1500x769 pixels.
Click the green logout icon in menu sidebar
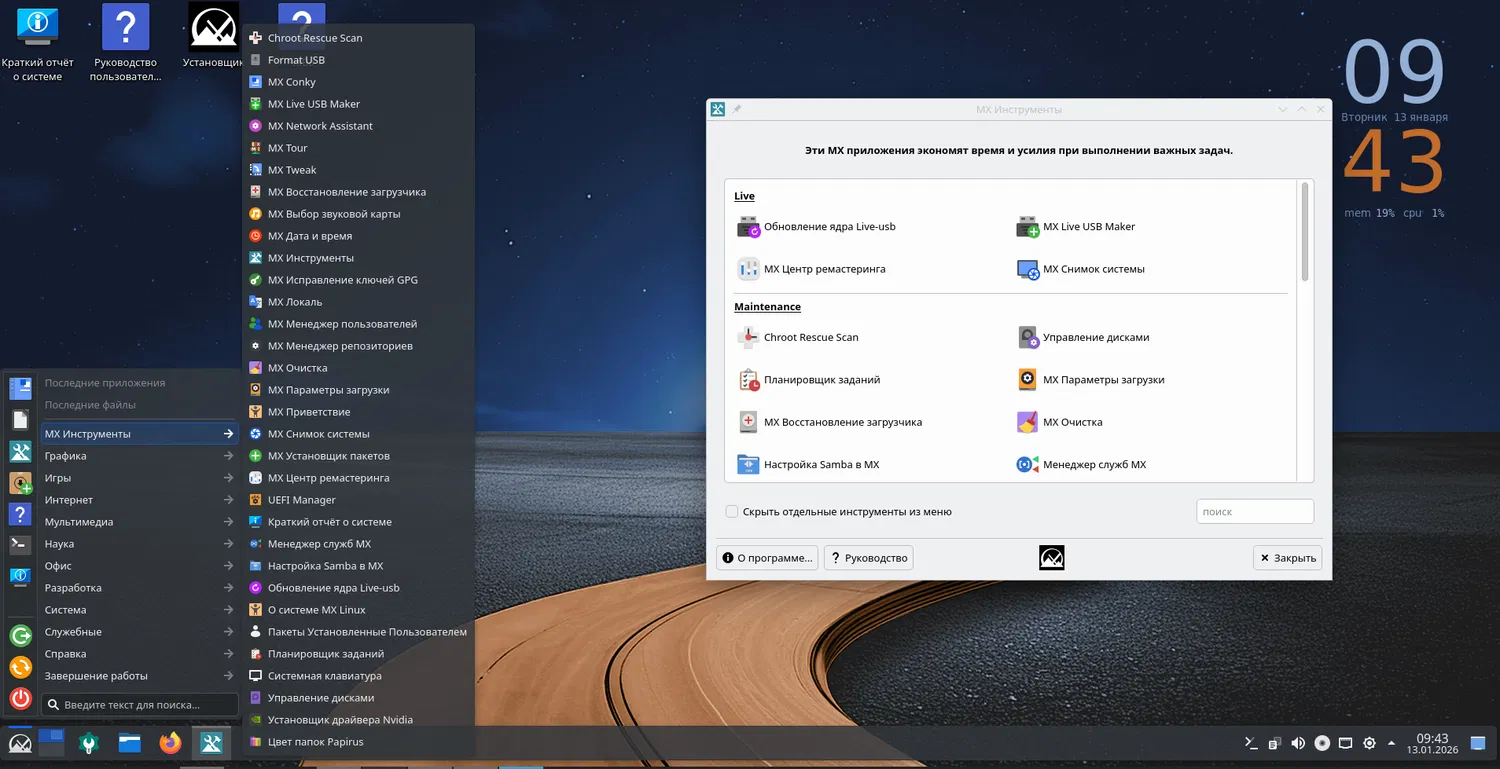20,635
